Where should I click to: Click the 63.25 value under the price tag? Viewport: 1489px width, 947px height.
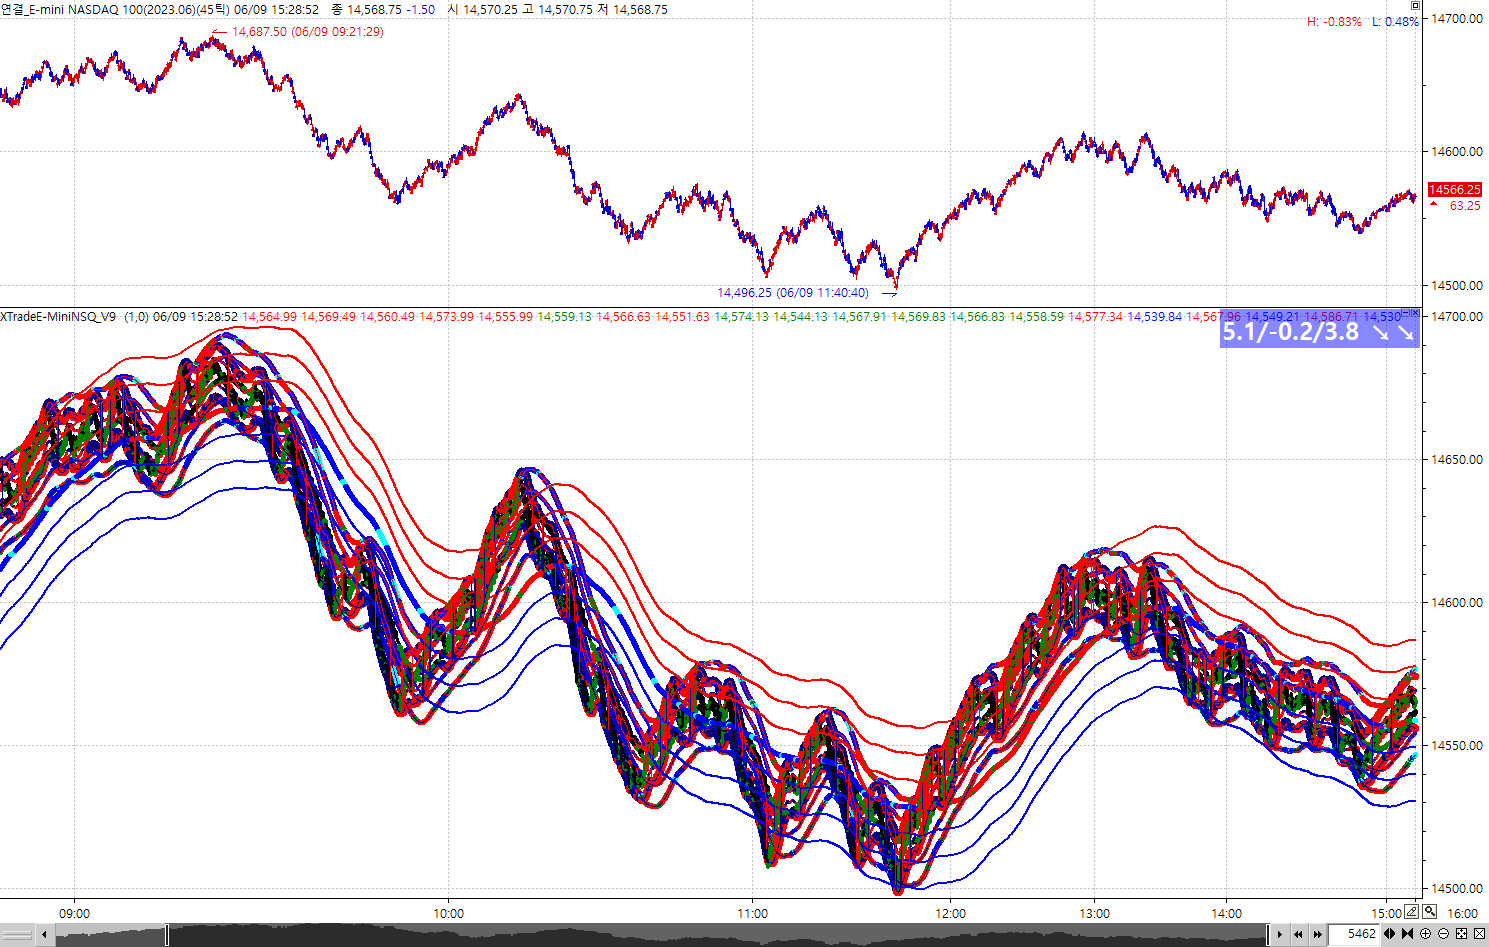pyautogui.click(x=1465, y=206)
